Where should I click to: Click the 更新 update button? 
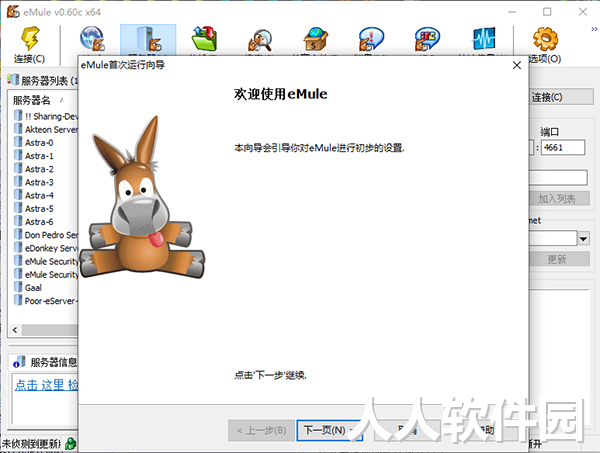pyautogui.click(x=559, y=259)
